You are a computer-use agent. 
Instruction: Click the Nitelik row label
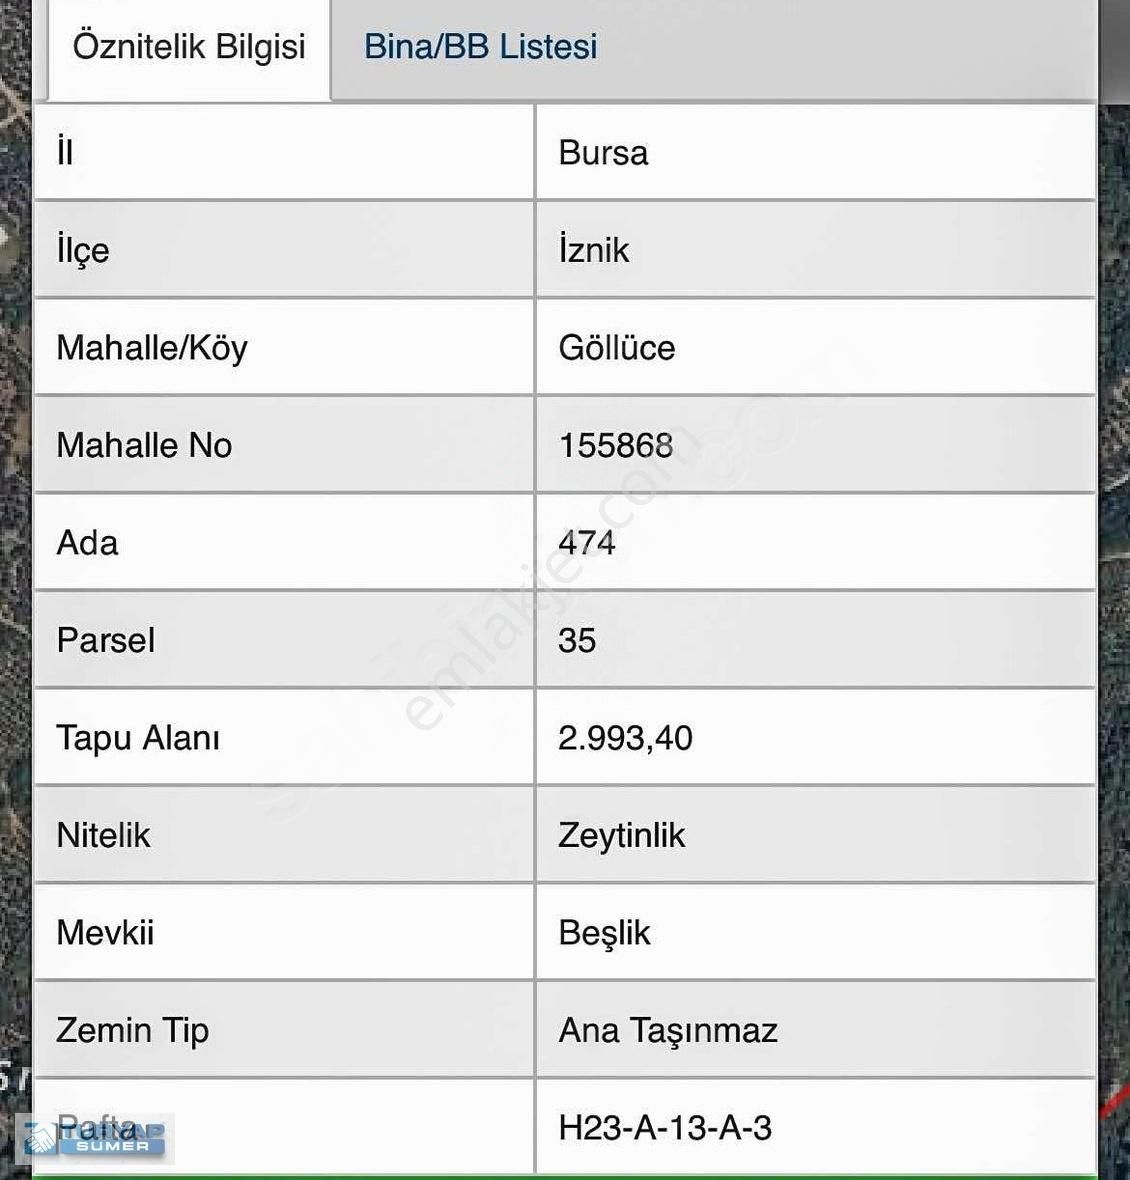(103, 835)
